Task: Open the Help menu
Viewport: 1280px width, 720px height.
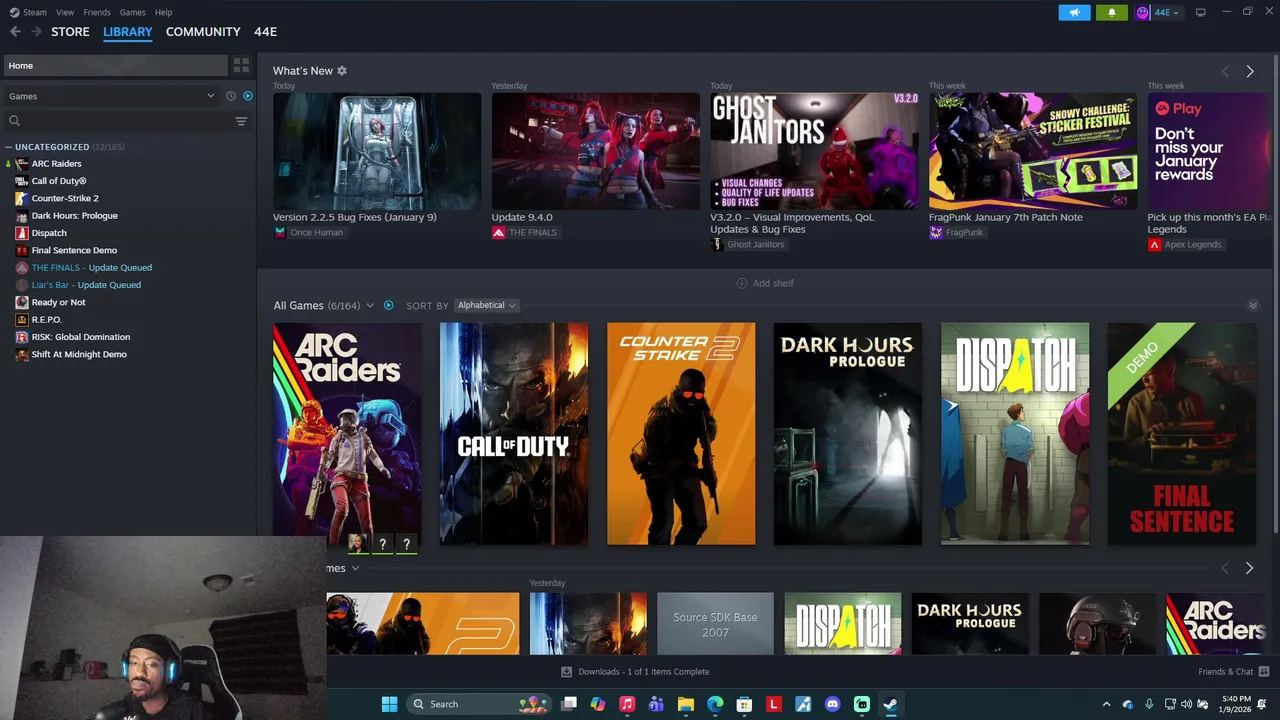Action: [163, 12]
